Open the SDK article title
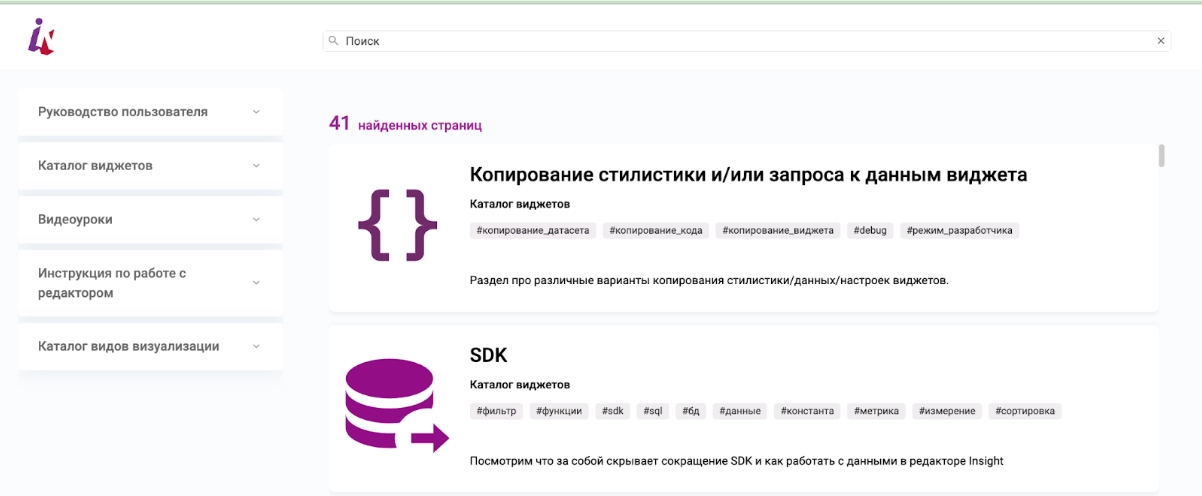This screenshot has height=496, width=1202. point(489,355)
